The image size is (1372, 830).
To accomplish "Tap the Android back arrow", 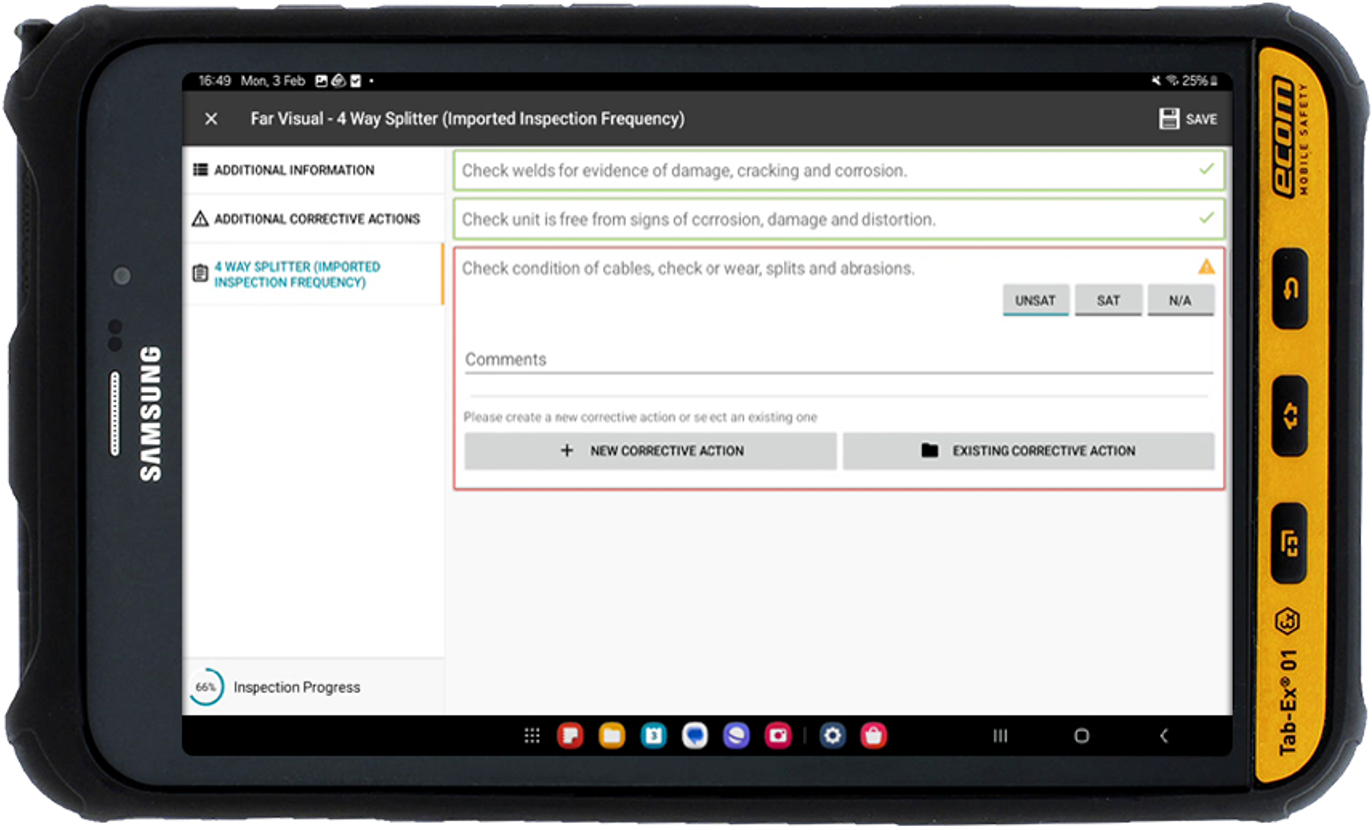I will [1163, 736].
